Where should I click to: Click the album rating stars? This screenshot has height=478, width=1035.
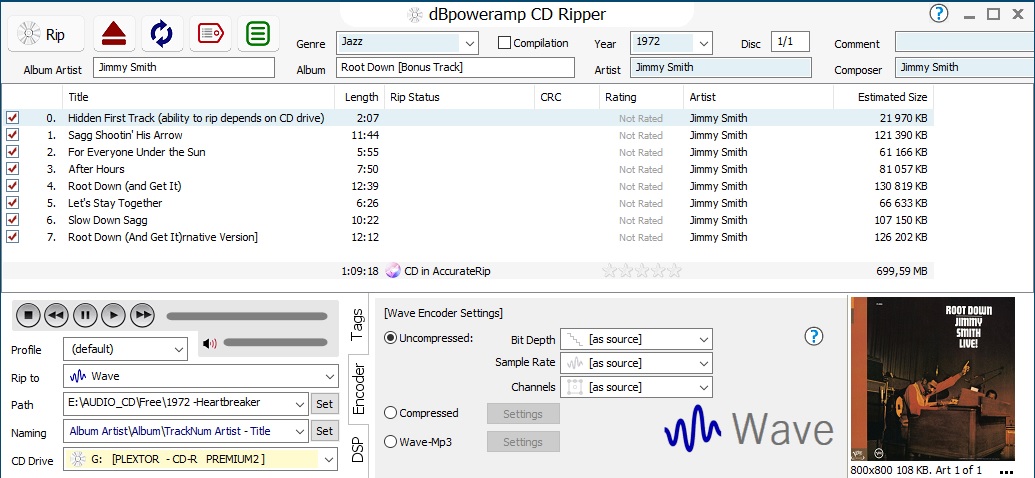coord(641,271)
